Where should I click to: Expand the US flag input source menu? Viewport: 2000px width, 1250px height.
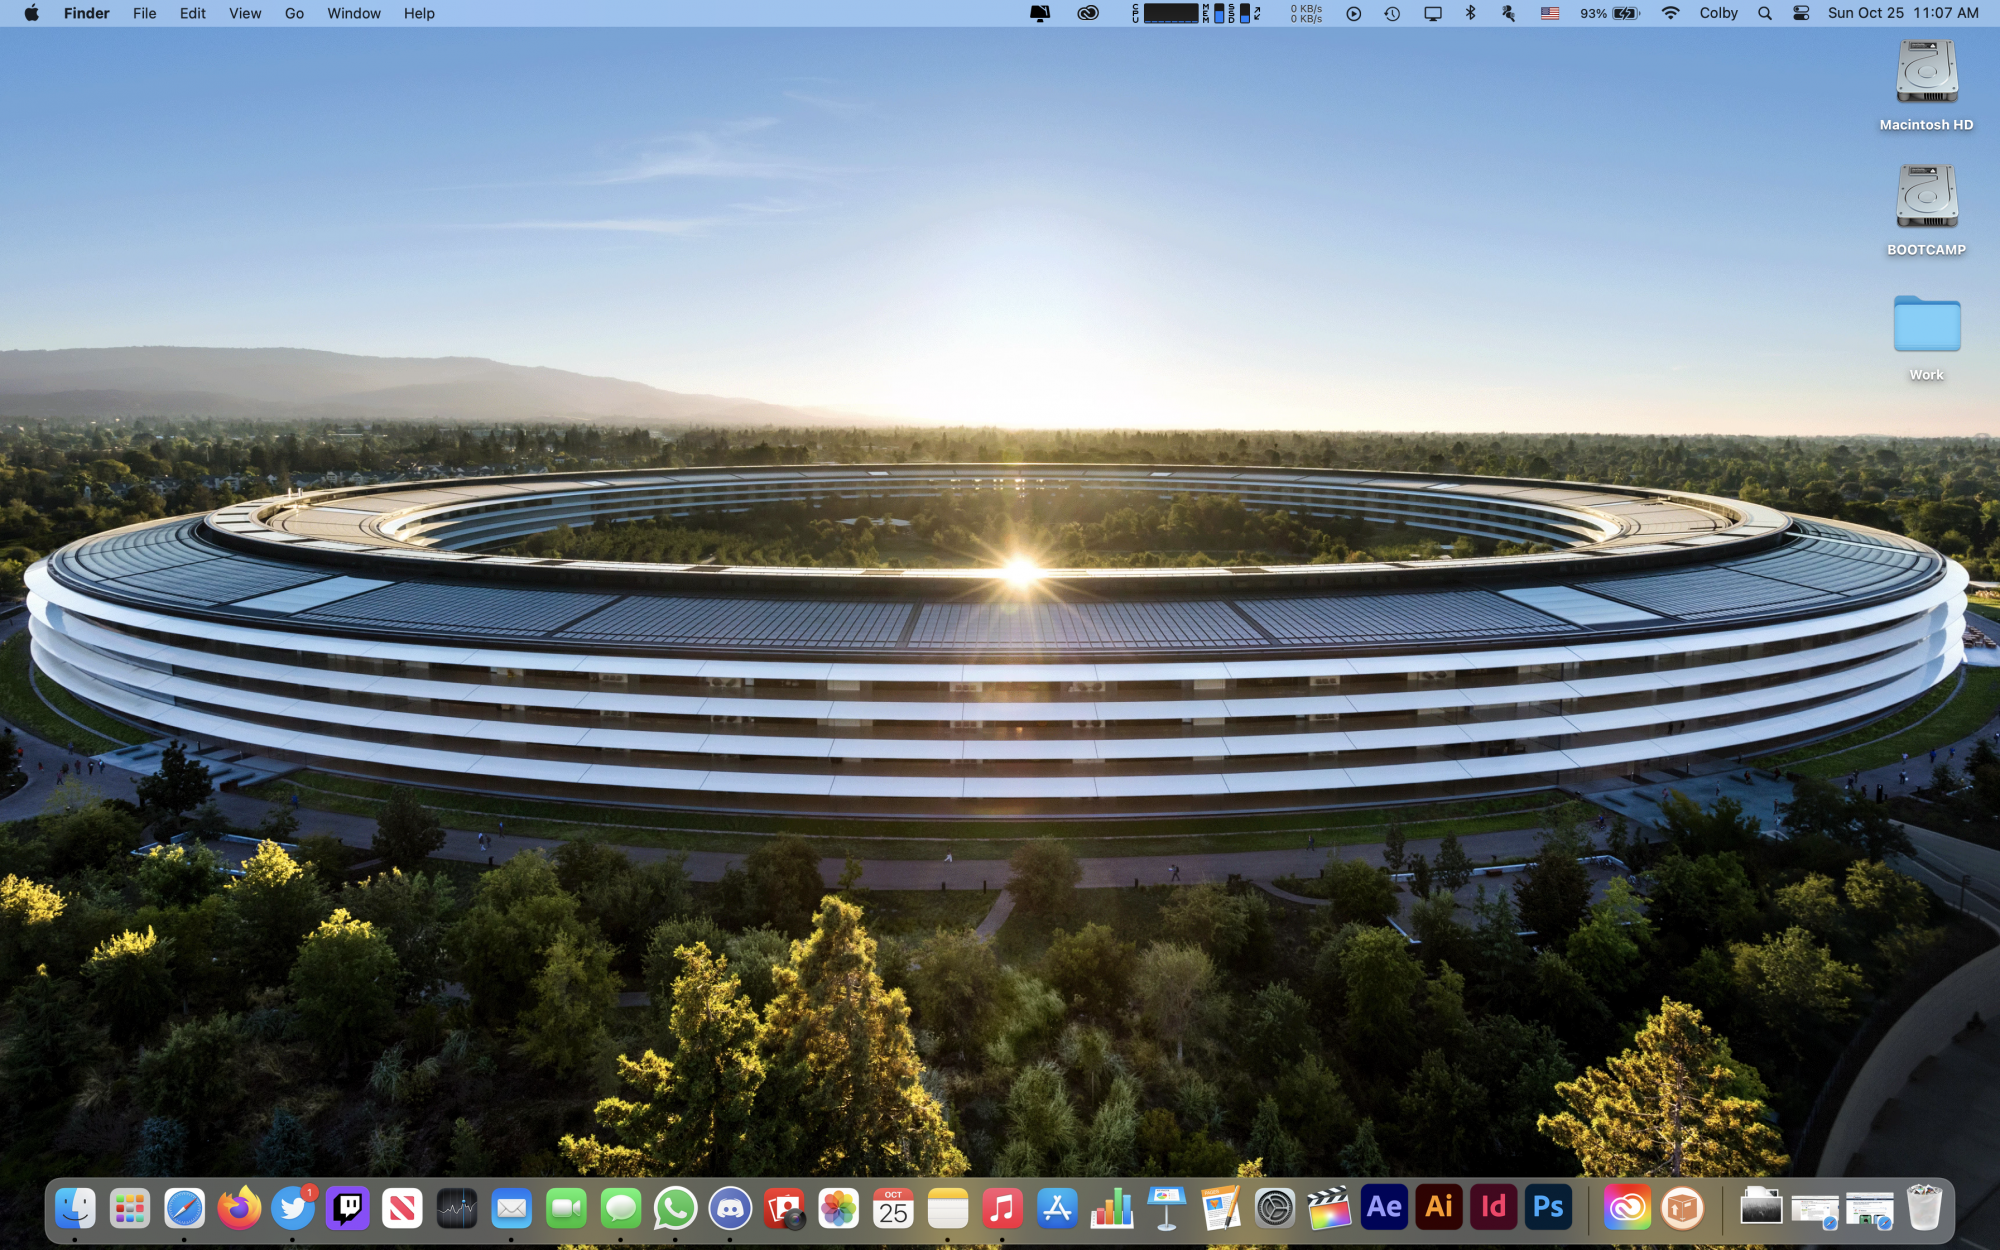tap(1549, 13)
